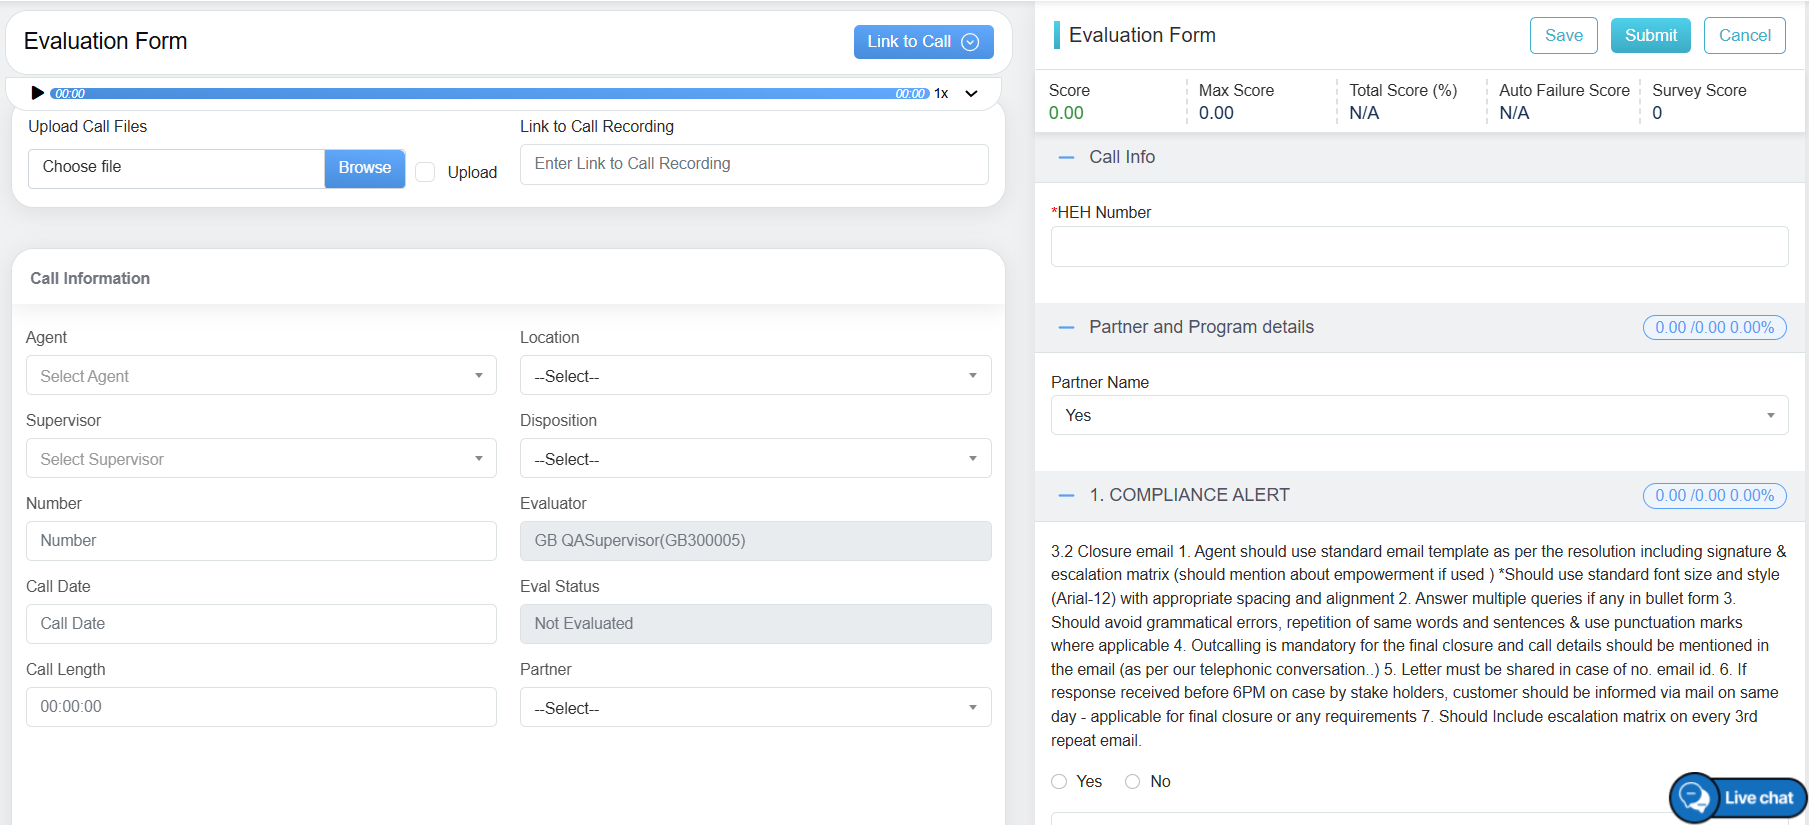Click the Link to Call button
The image size is (1809, 825).
[922, 42]
